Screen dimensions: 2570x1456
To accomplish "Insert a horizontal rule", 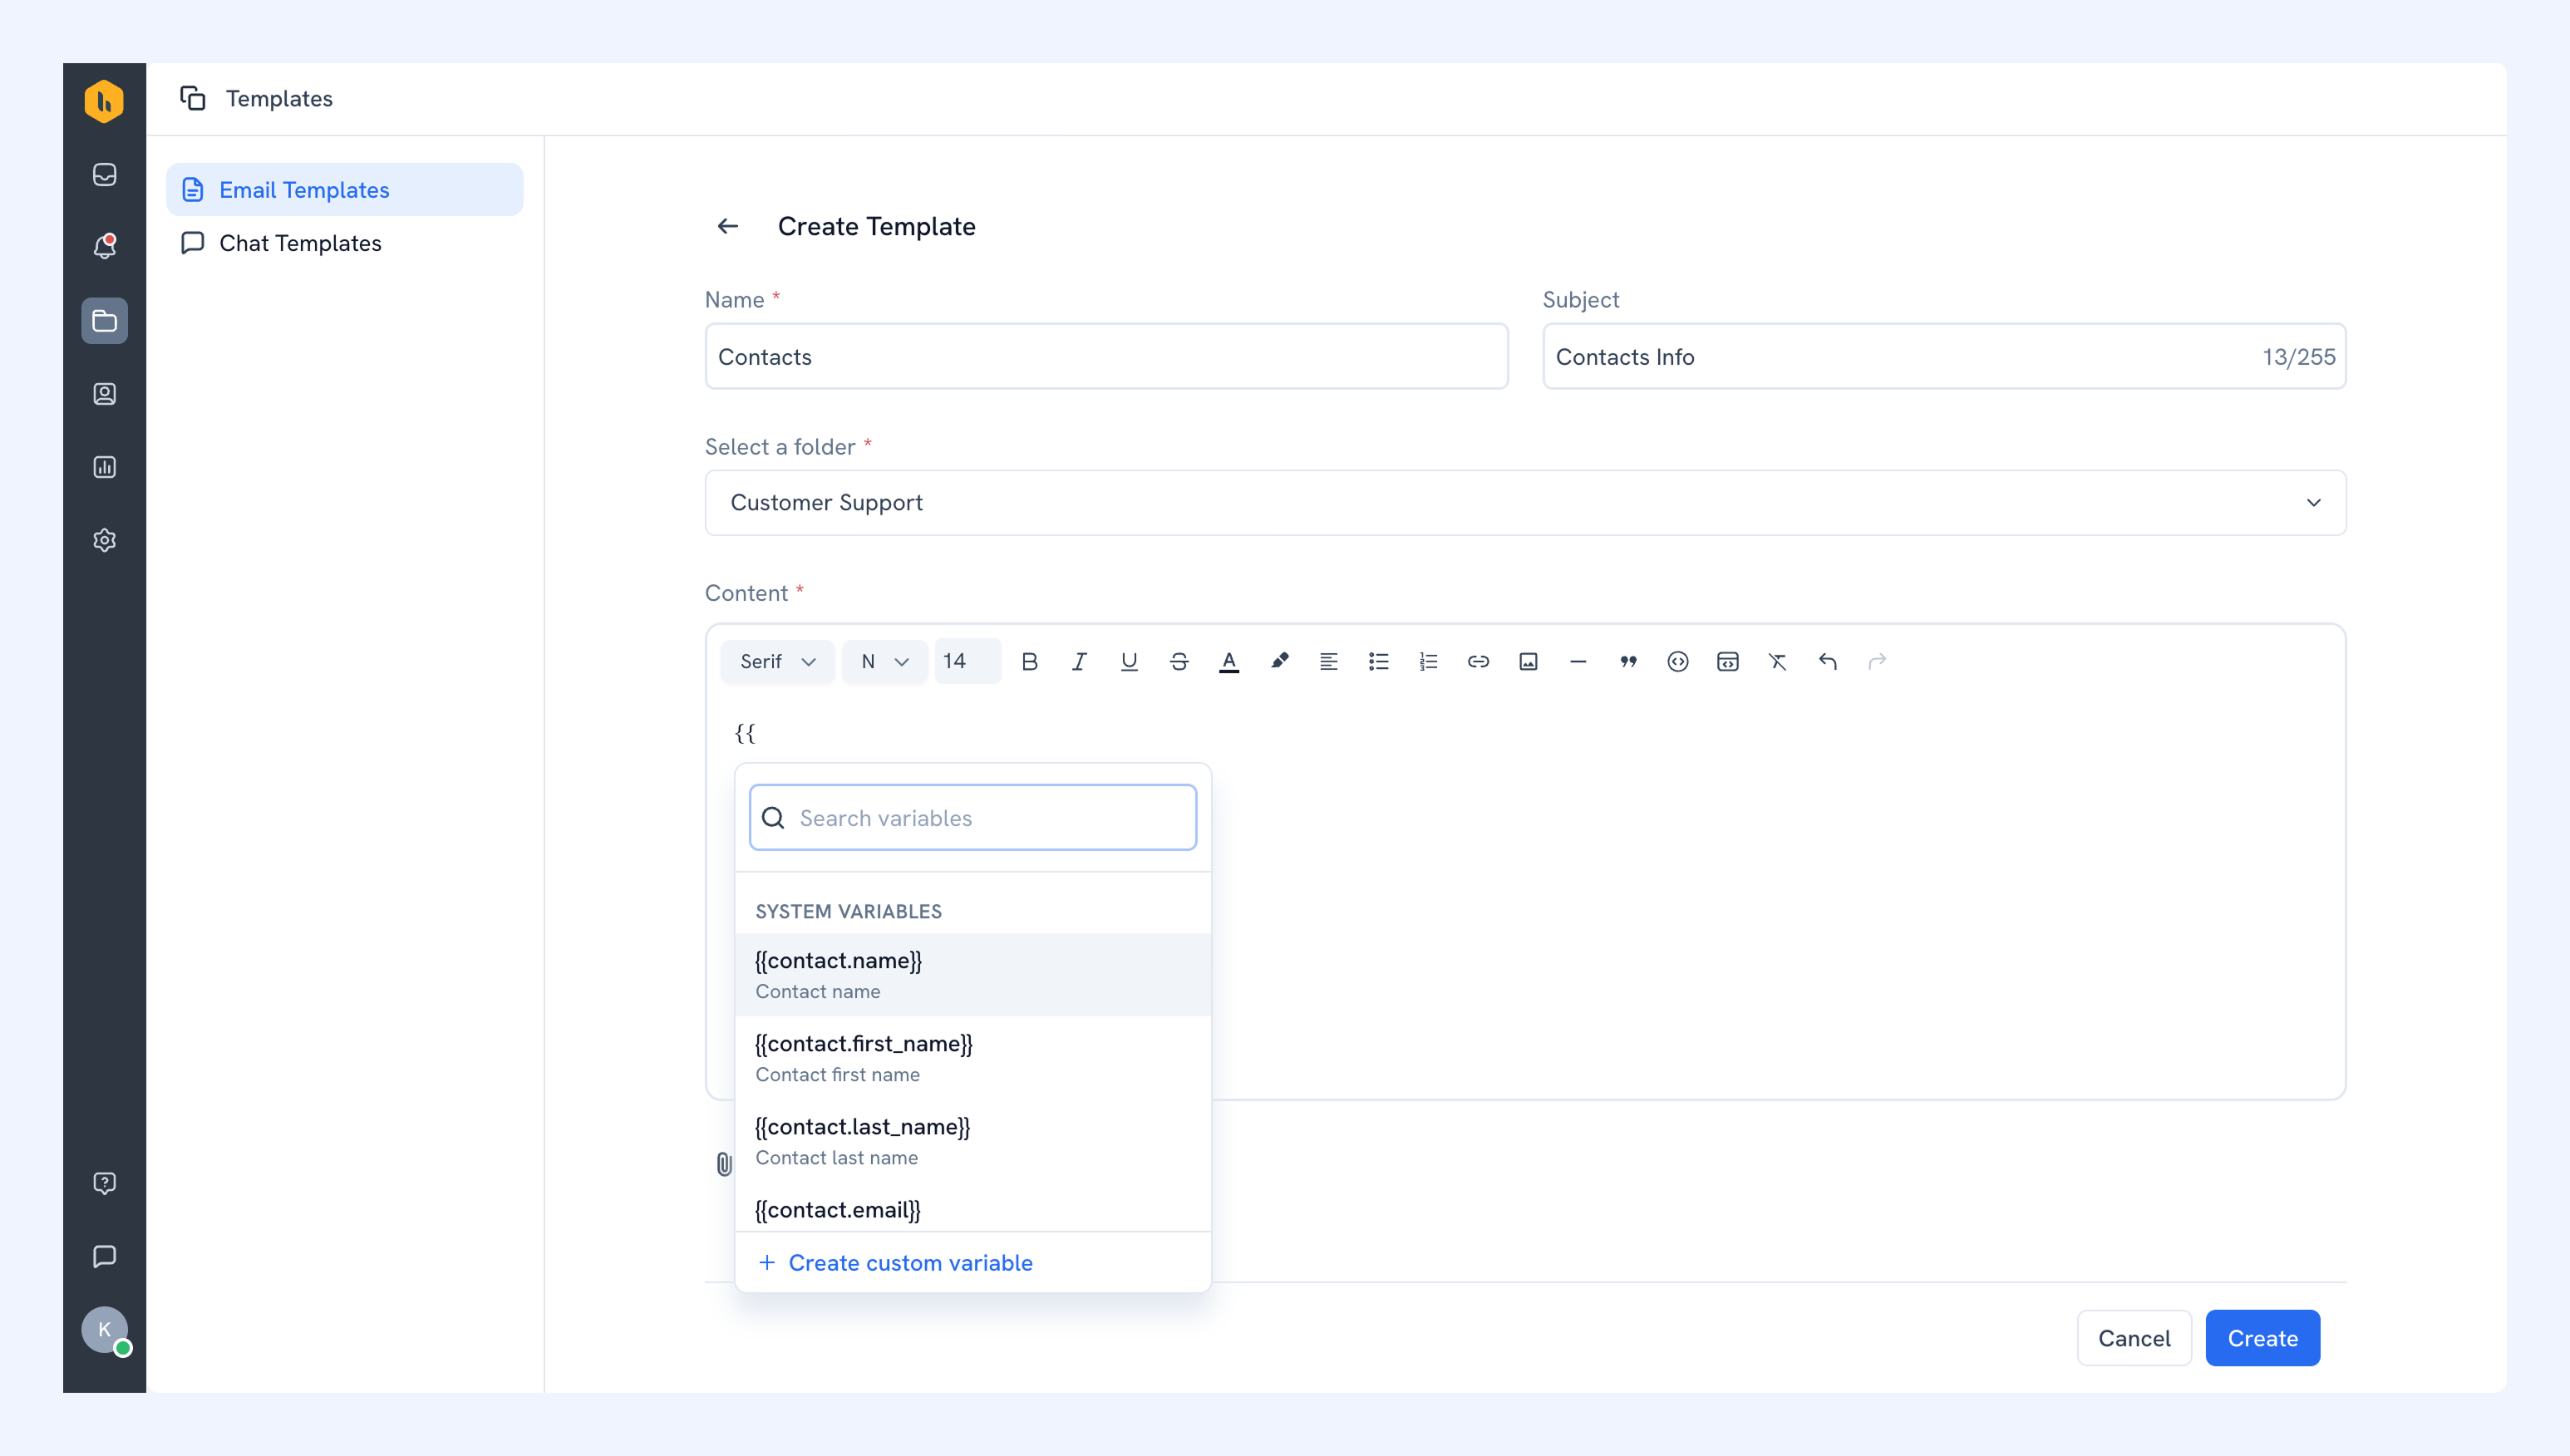I will [1578, 661].
